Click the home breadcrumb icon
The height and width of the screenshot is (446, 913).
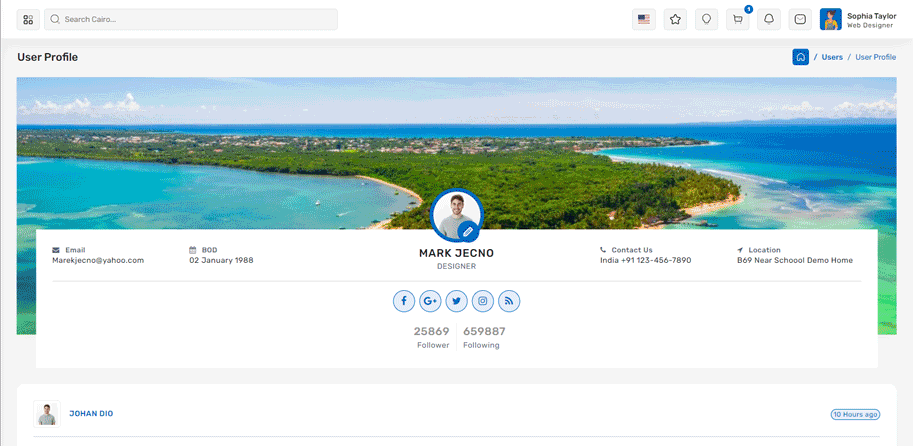pos(800,57)
